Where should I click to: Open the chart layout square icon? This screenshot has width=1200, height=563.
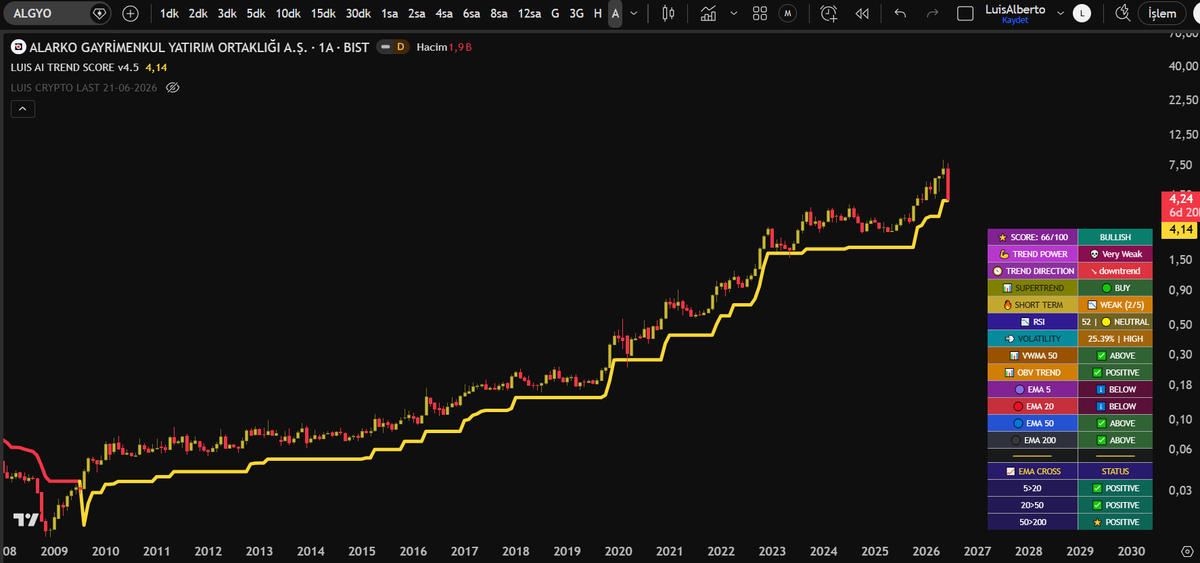965,13
